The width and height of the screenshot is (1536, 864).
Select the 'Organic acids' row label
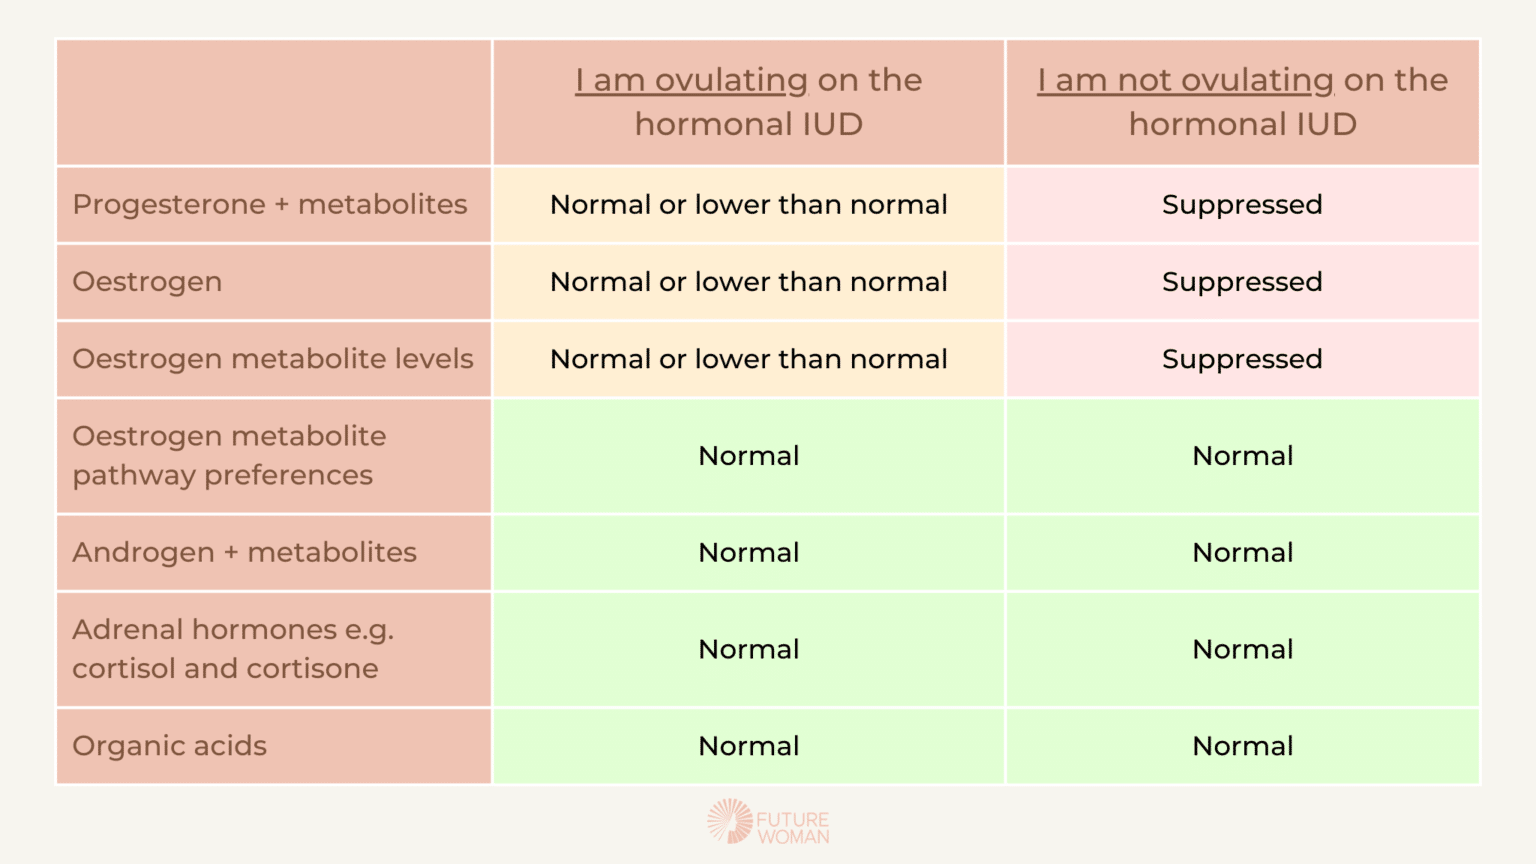point(169,746)
